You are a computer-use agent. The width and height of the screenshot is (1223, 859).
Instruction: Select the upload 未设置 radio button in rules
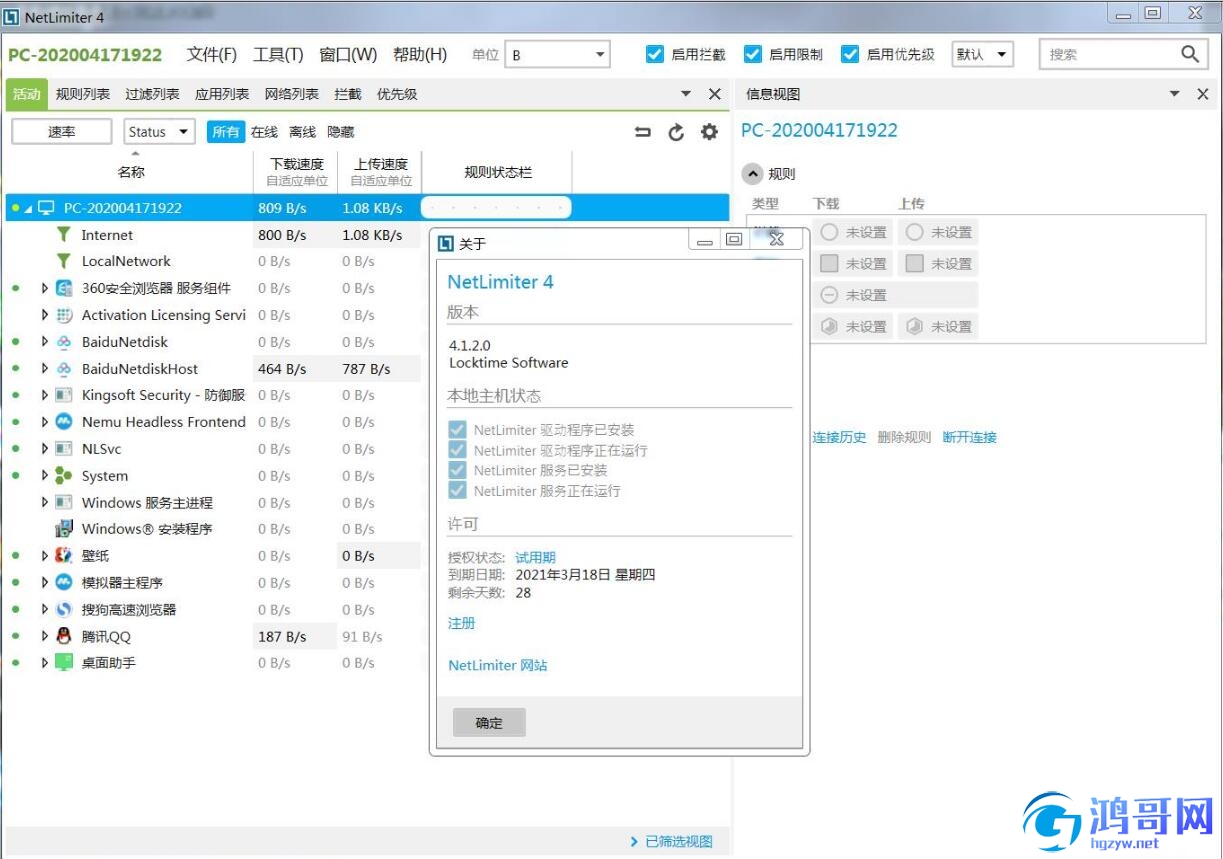tap(914, 232)
